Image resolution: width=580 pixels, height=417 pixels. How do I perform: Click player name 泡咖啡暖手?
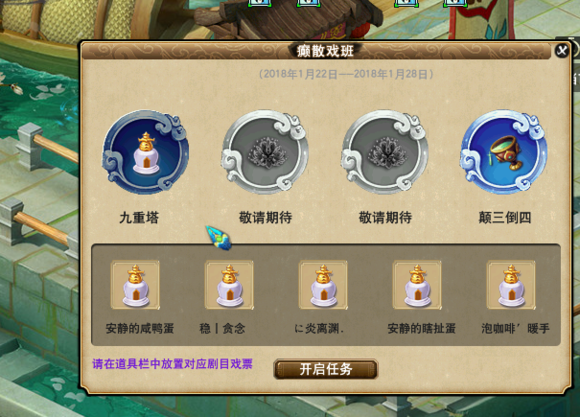[x=515, y=328]
